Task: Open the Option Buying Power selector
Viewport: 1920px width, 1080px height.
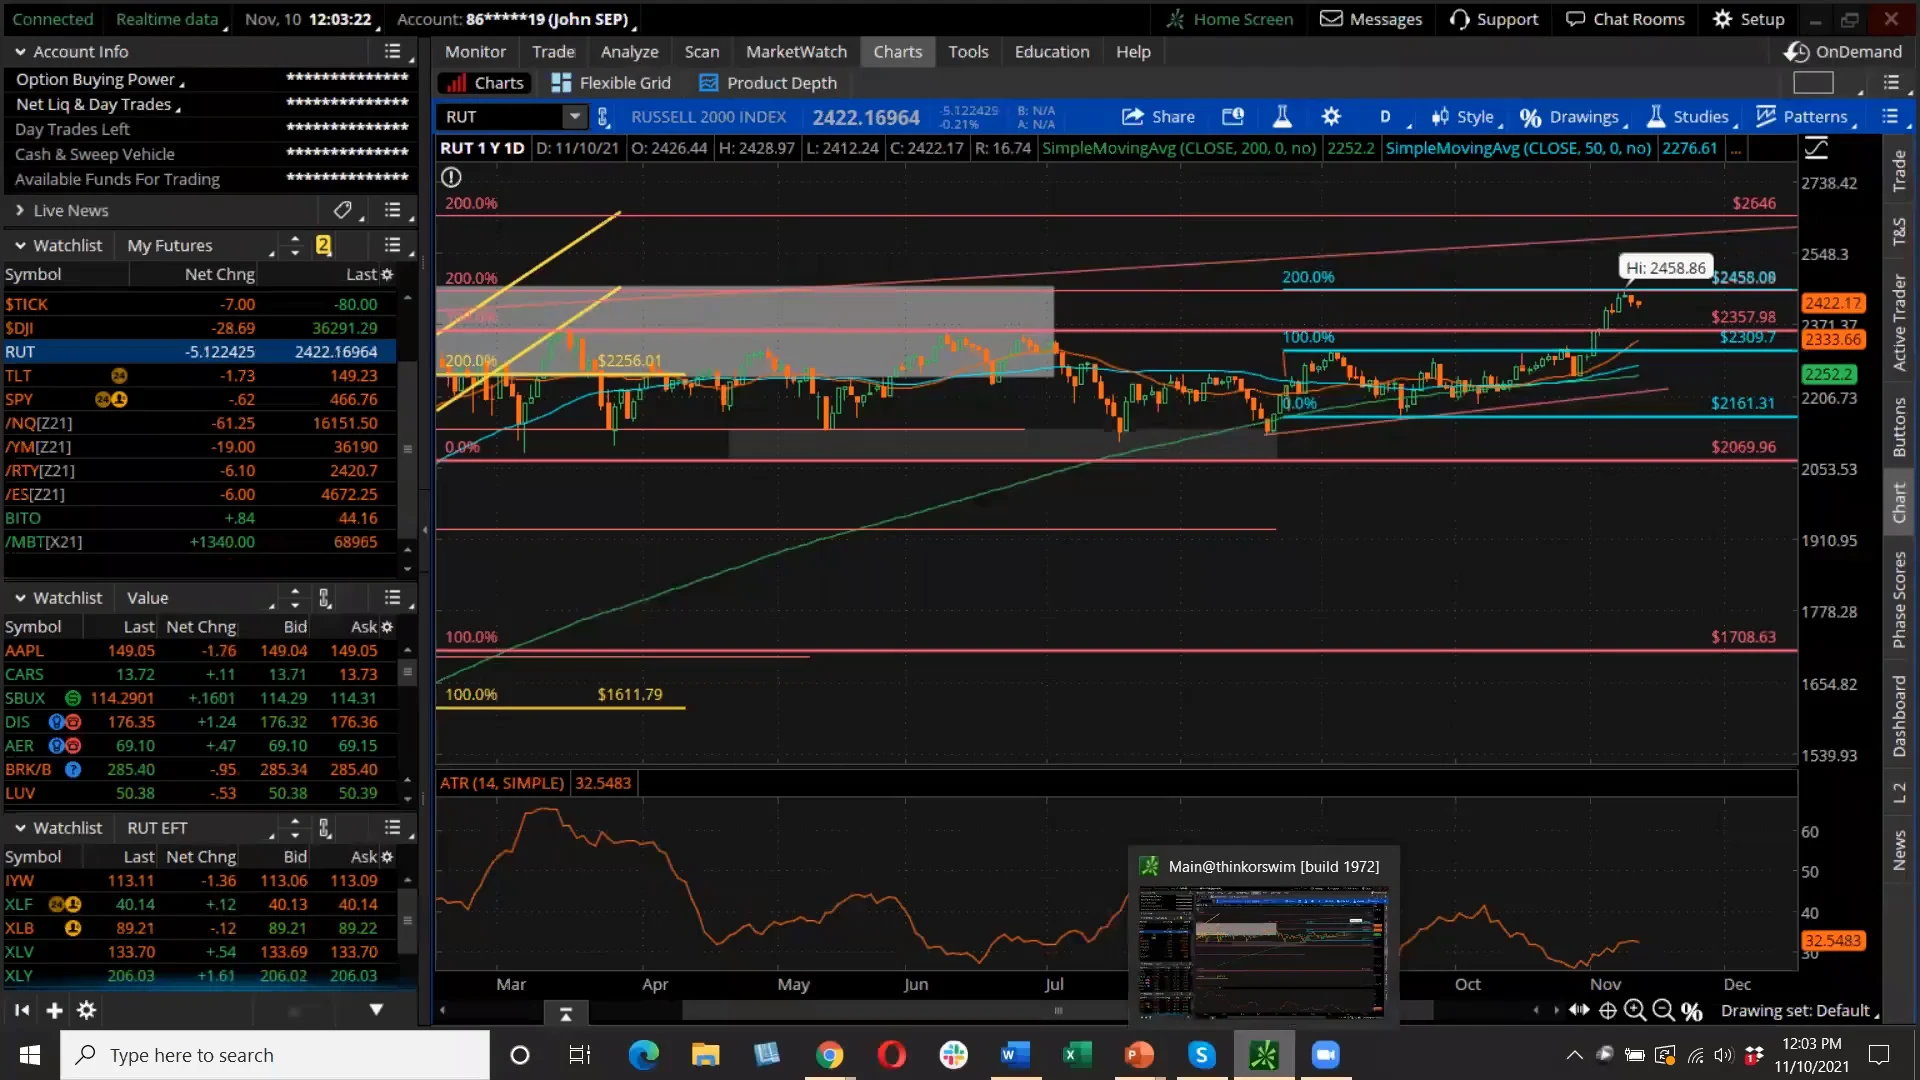Action: point(100,79)
